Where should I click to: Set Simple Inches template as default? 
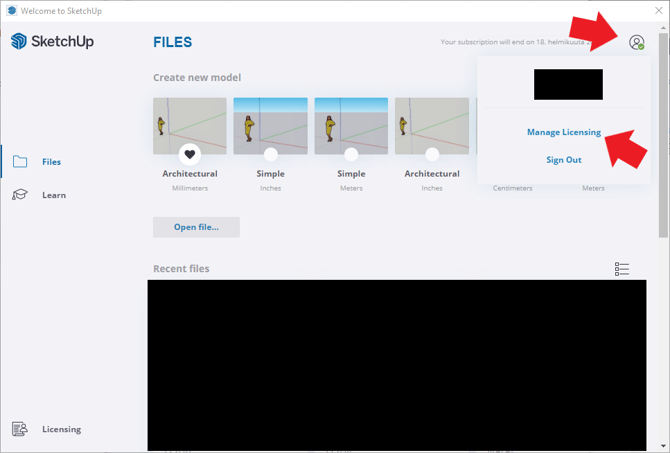[270, 154]
